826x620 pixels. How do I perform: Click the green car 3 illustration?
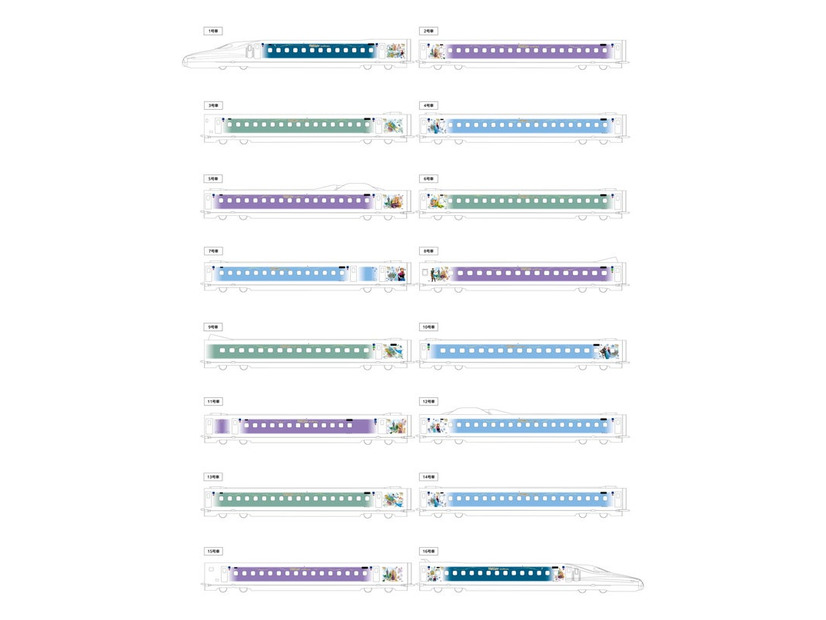pyautogui.click(x=307, y=128)
